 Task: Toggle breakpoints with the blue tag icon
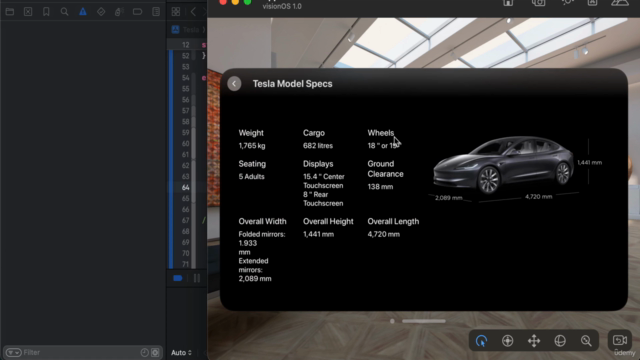click(178, 278)
